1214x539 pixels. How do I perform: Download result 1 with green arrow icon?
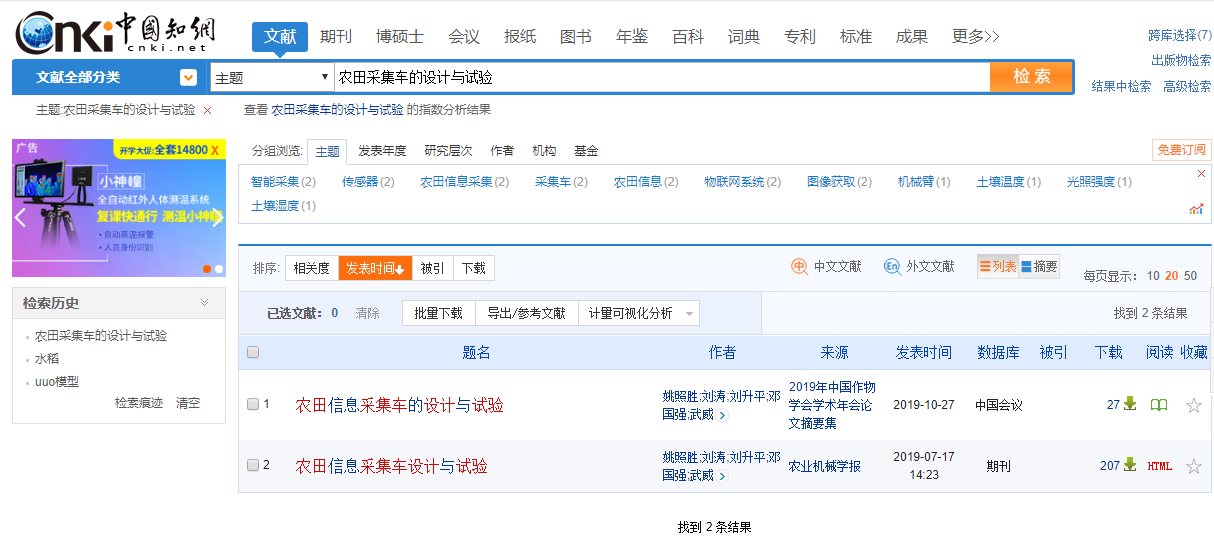[x=1130, y=404]
